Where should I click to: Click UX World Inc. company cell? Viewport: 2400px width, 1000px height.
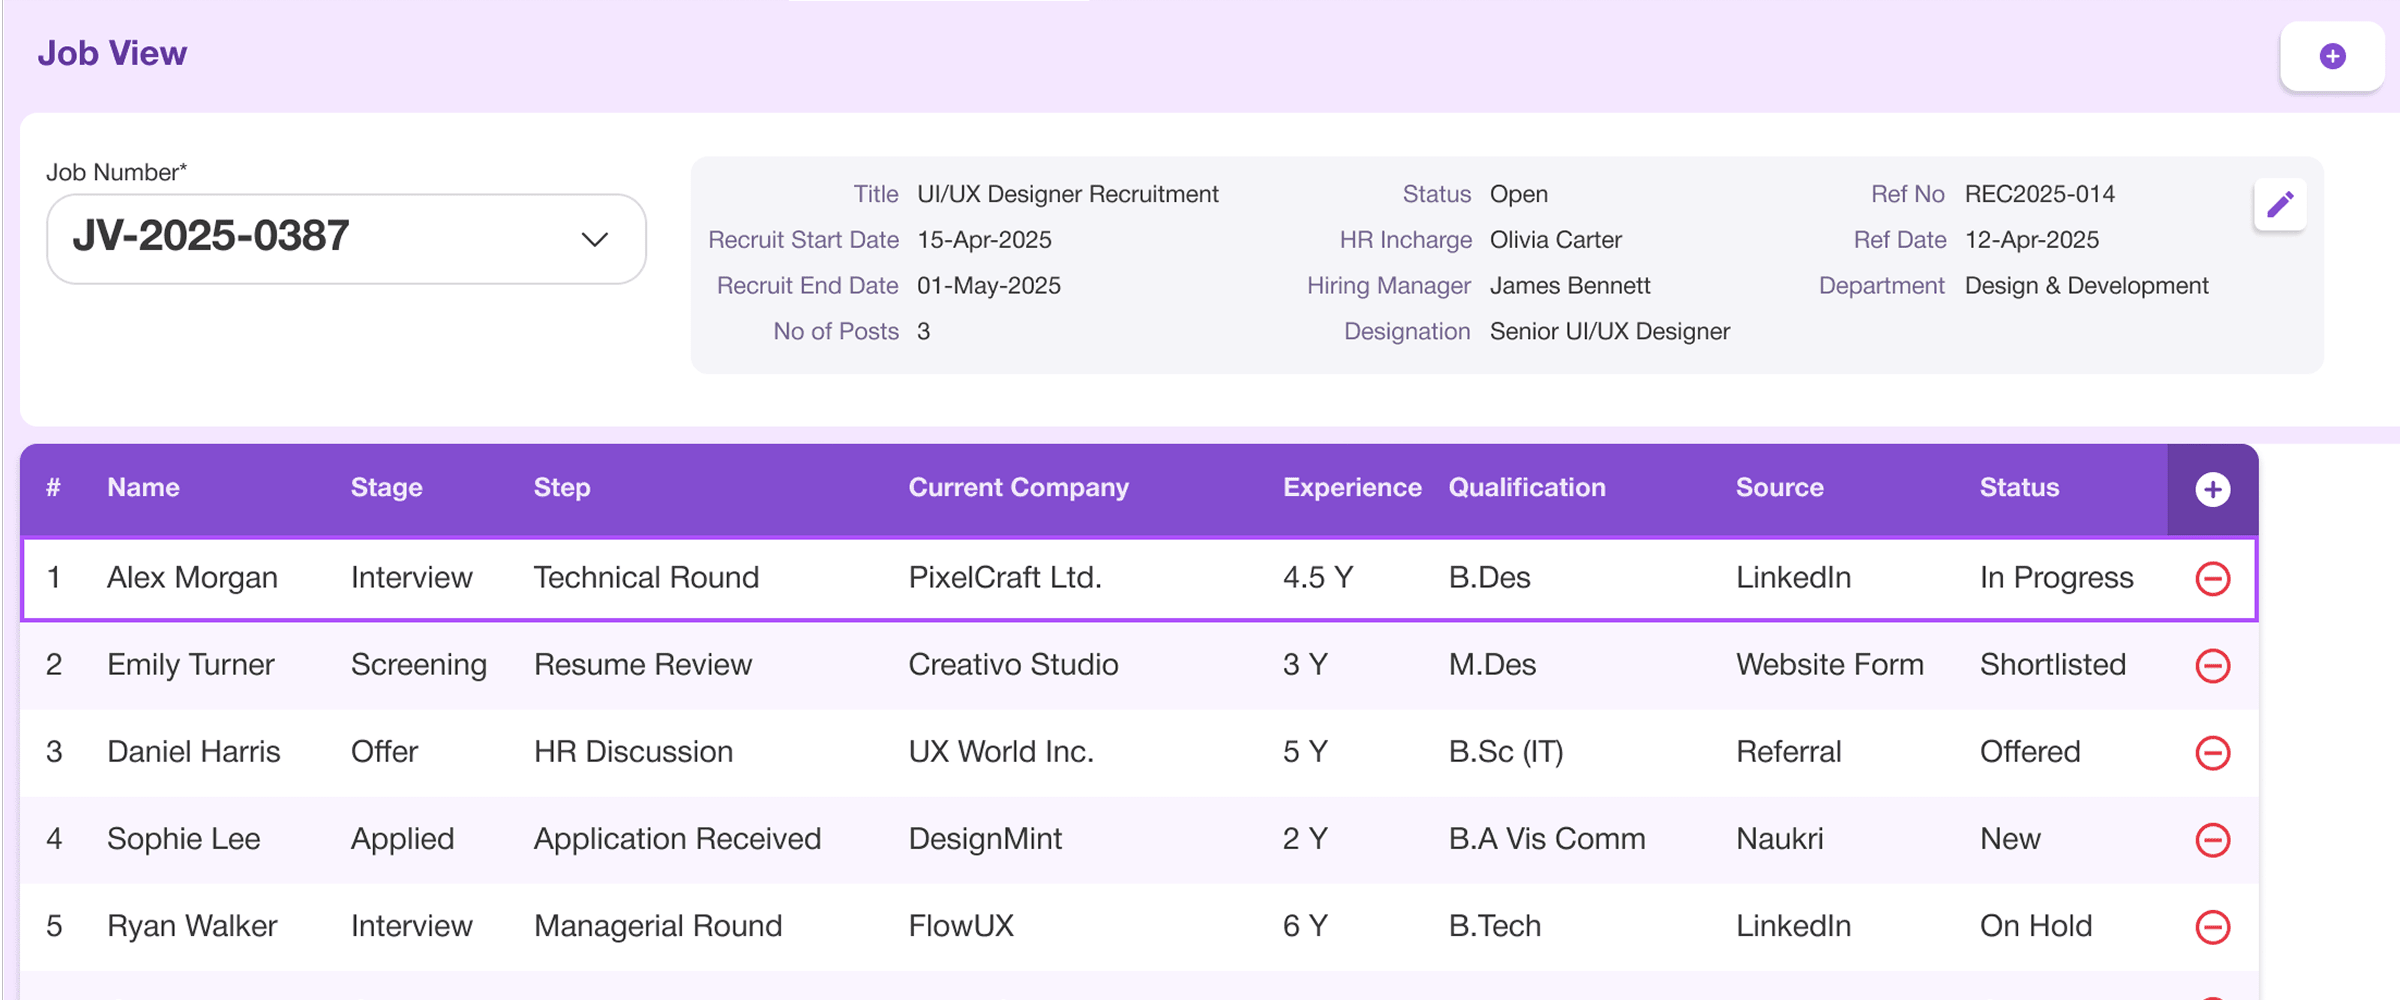[1001, 751]
